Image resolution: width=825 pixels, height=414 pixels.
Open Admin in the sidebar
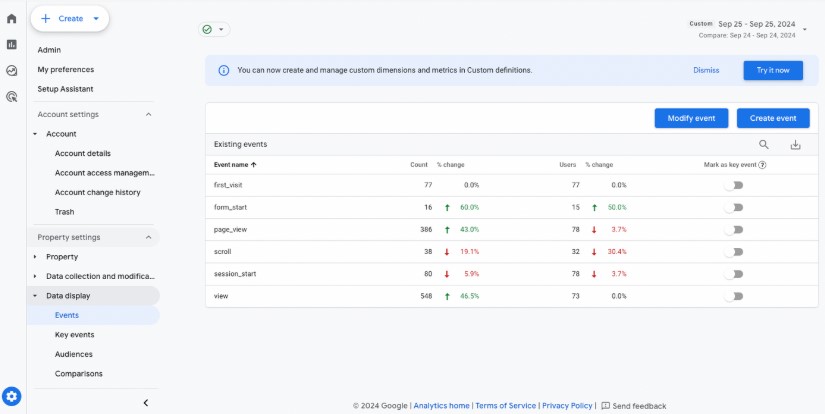pyautogui.click(x=49, y=50)
